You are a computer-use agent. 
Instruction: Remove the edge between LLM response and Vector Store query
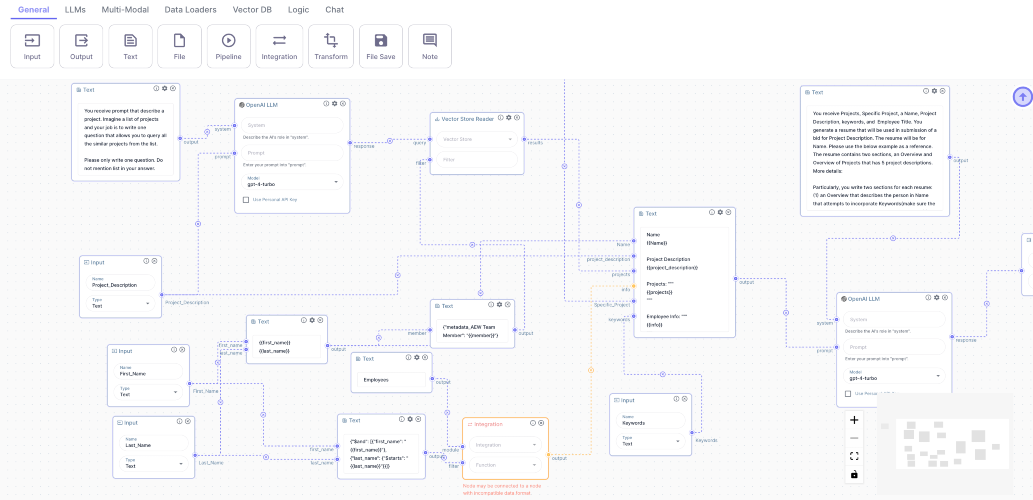click(x=390, y=140)
